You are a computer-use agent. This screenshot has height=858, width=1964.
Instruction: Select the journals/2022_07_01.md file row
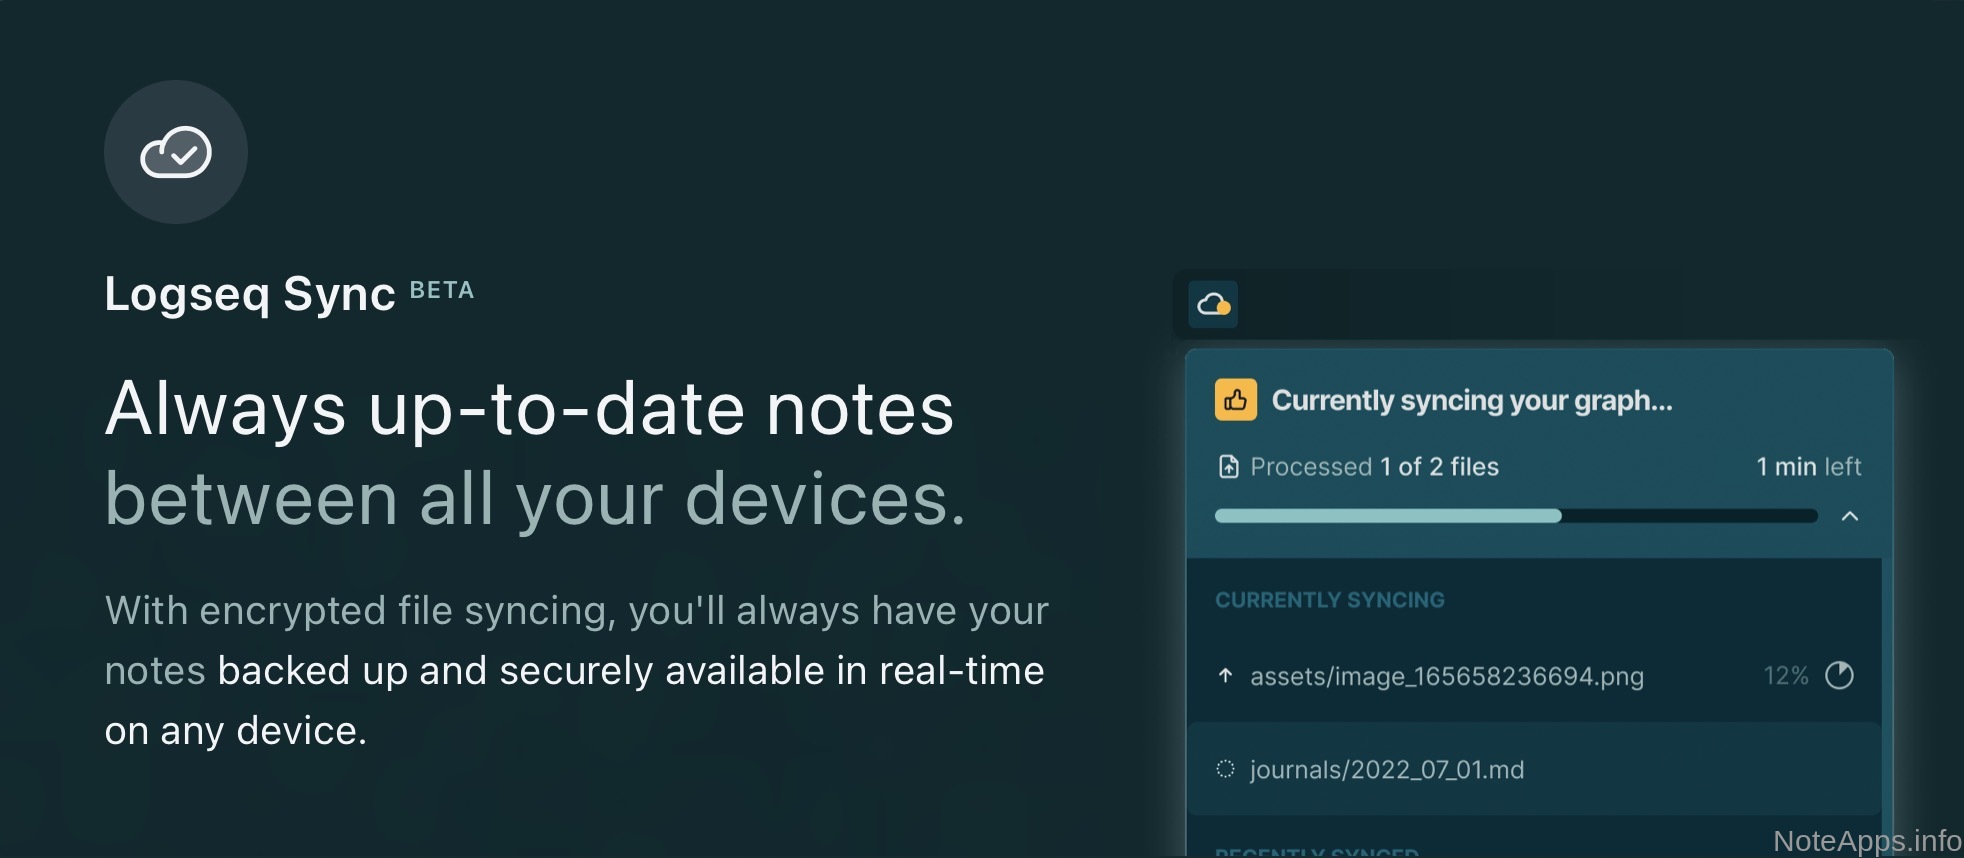[x=1387, y=769]
